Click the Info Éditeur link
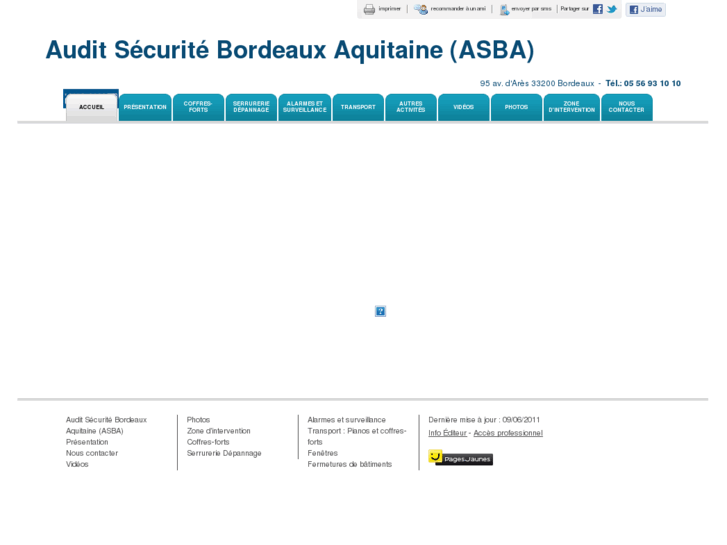Viewport: 727px width, 545px height. click(x=447, y=433)
